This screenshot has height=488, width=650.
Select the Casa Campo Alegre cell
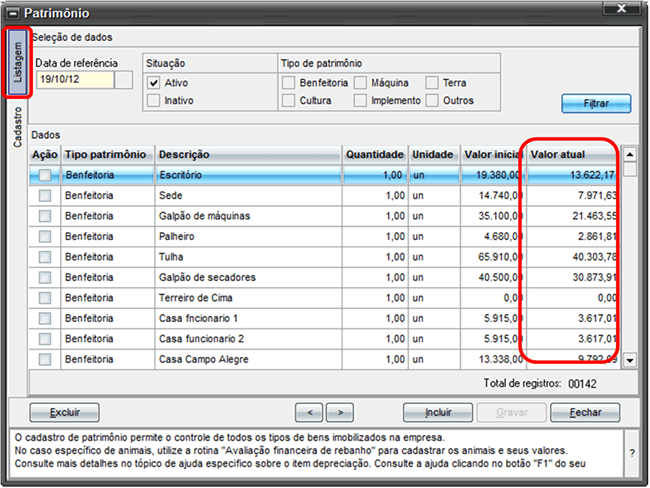(x=249, y=359)
